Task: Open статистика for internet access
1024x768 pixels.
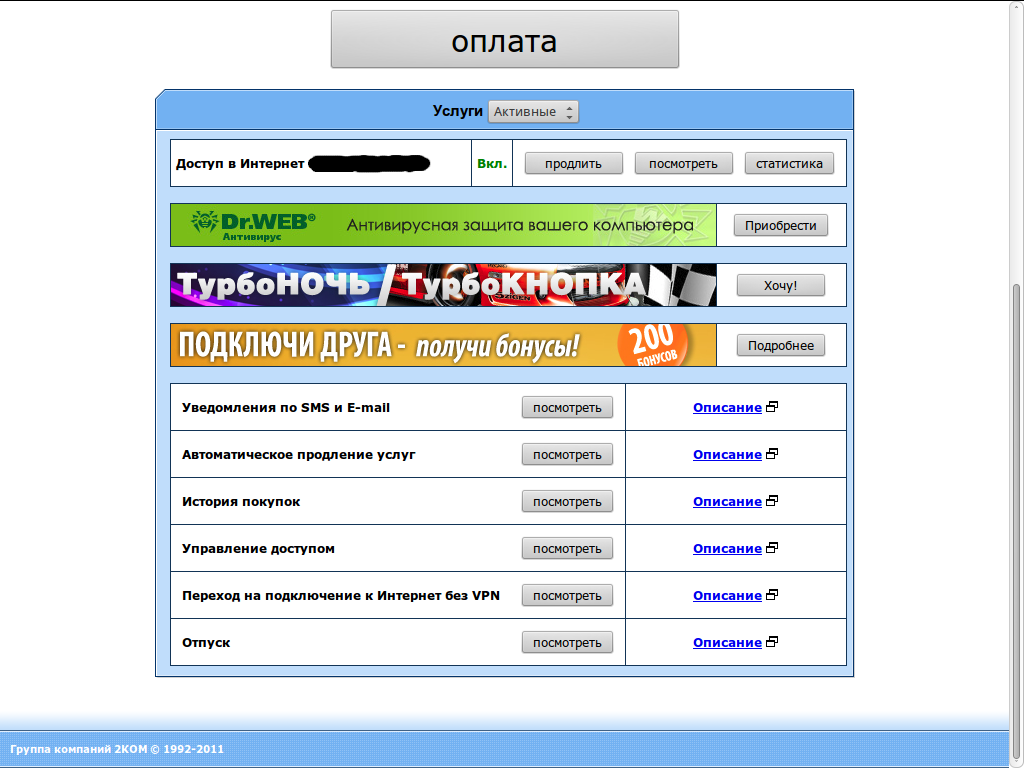Action: (789, 163)
